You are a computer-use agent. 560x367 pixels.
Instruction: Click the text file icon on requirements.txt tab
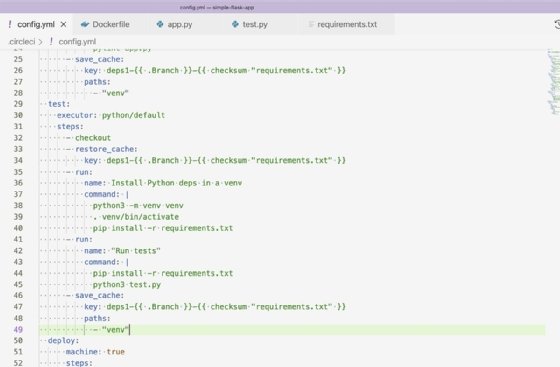coord(311,24)
